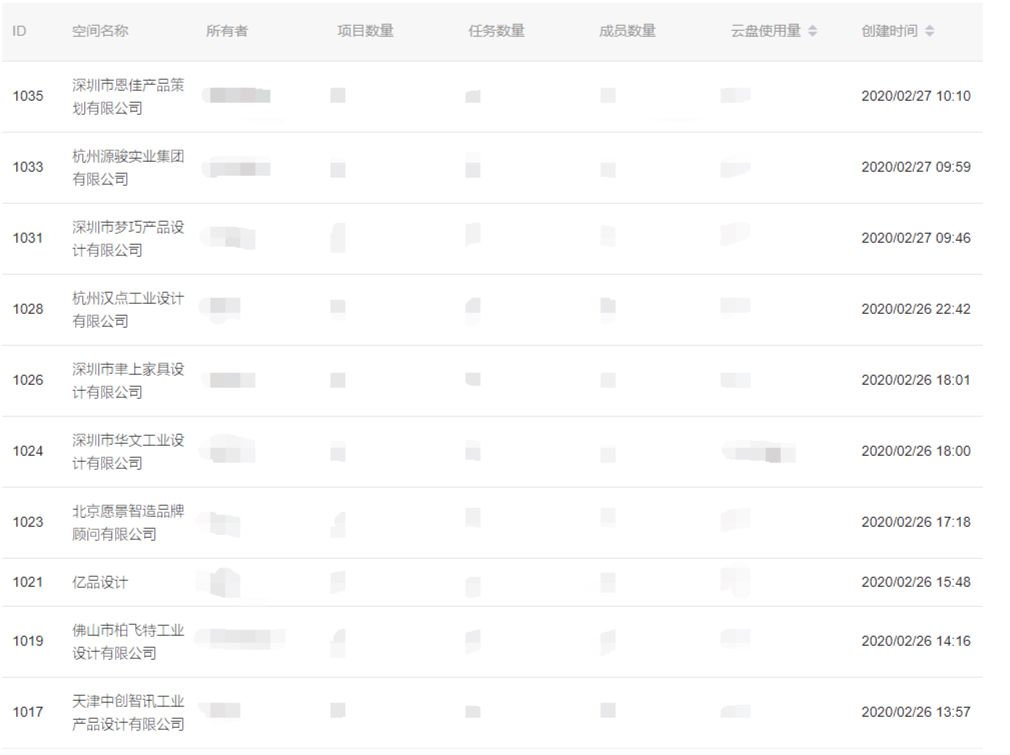Click the 空间名称 column header
This screenshot has width=1010, height=755.
point(100,31)
